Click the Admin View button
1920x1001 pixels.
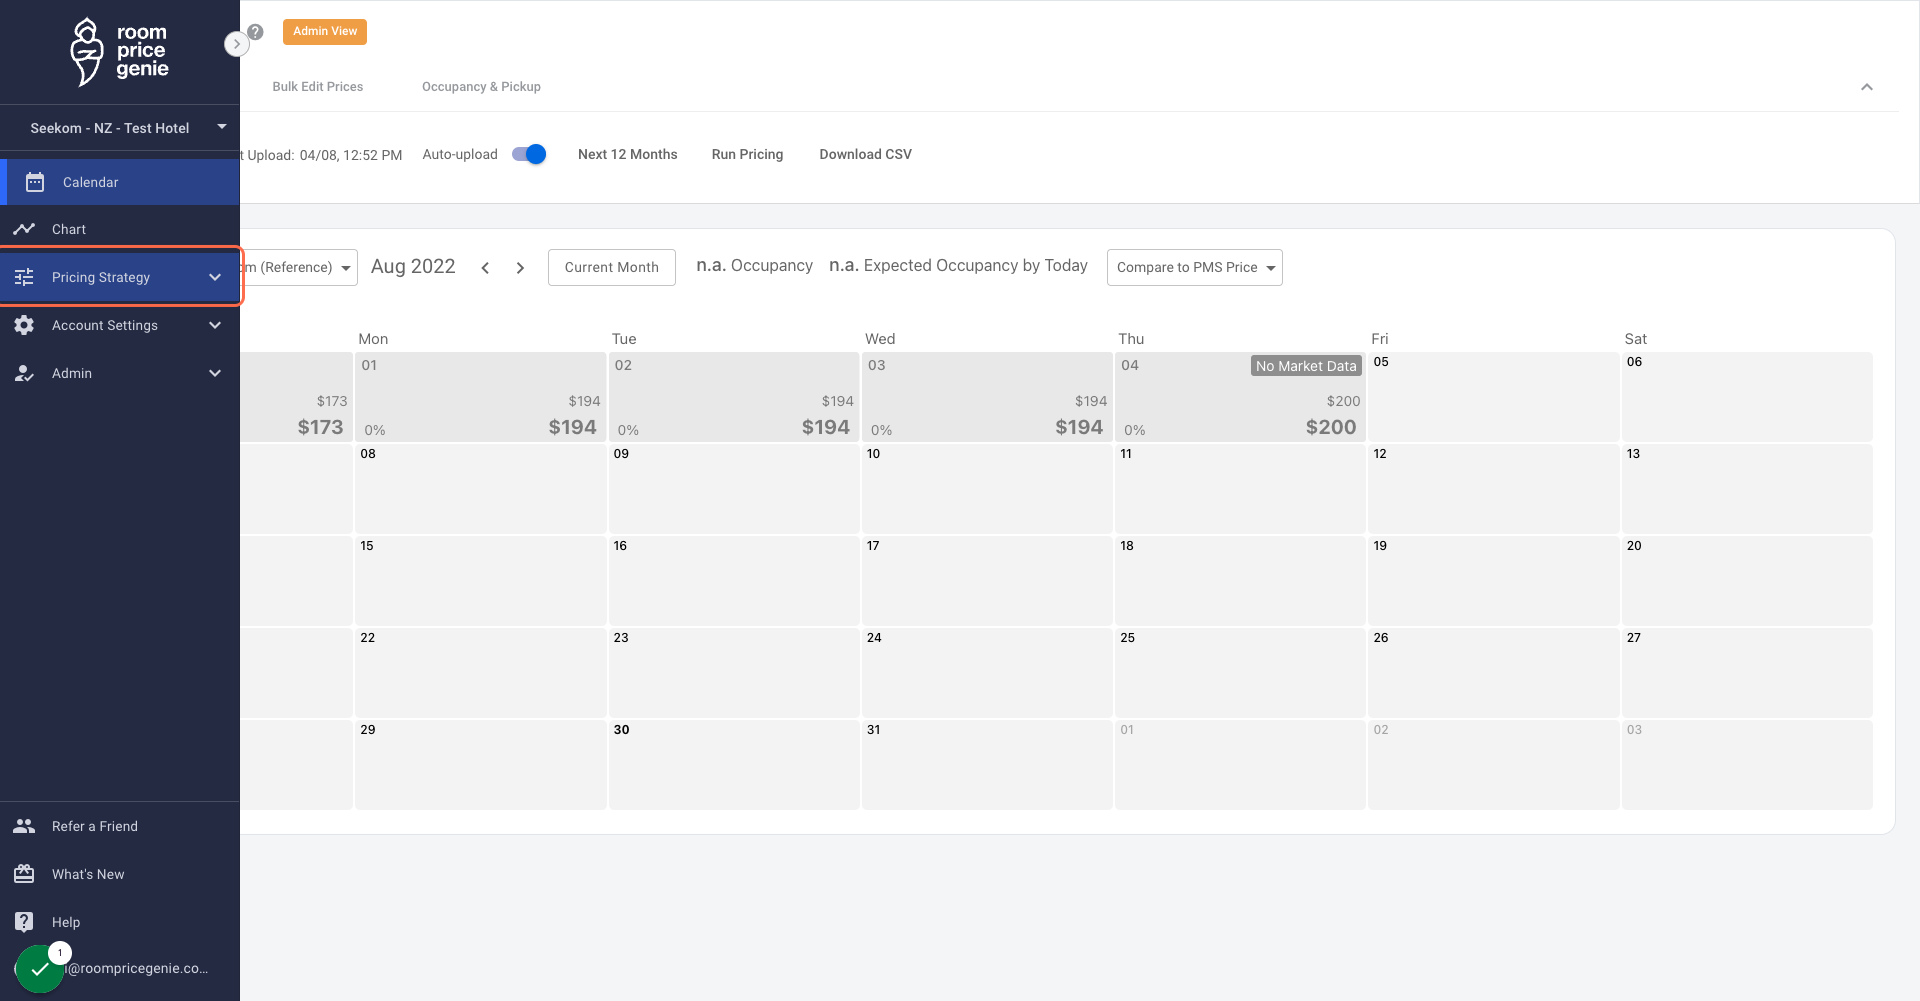(x=325, y=32)
